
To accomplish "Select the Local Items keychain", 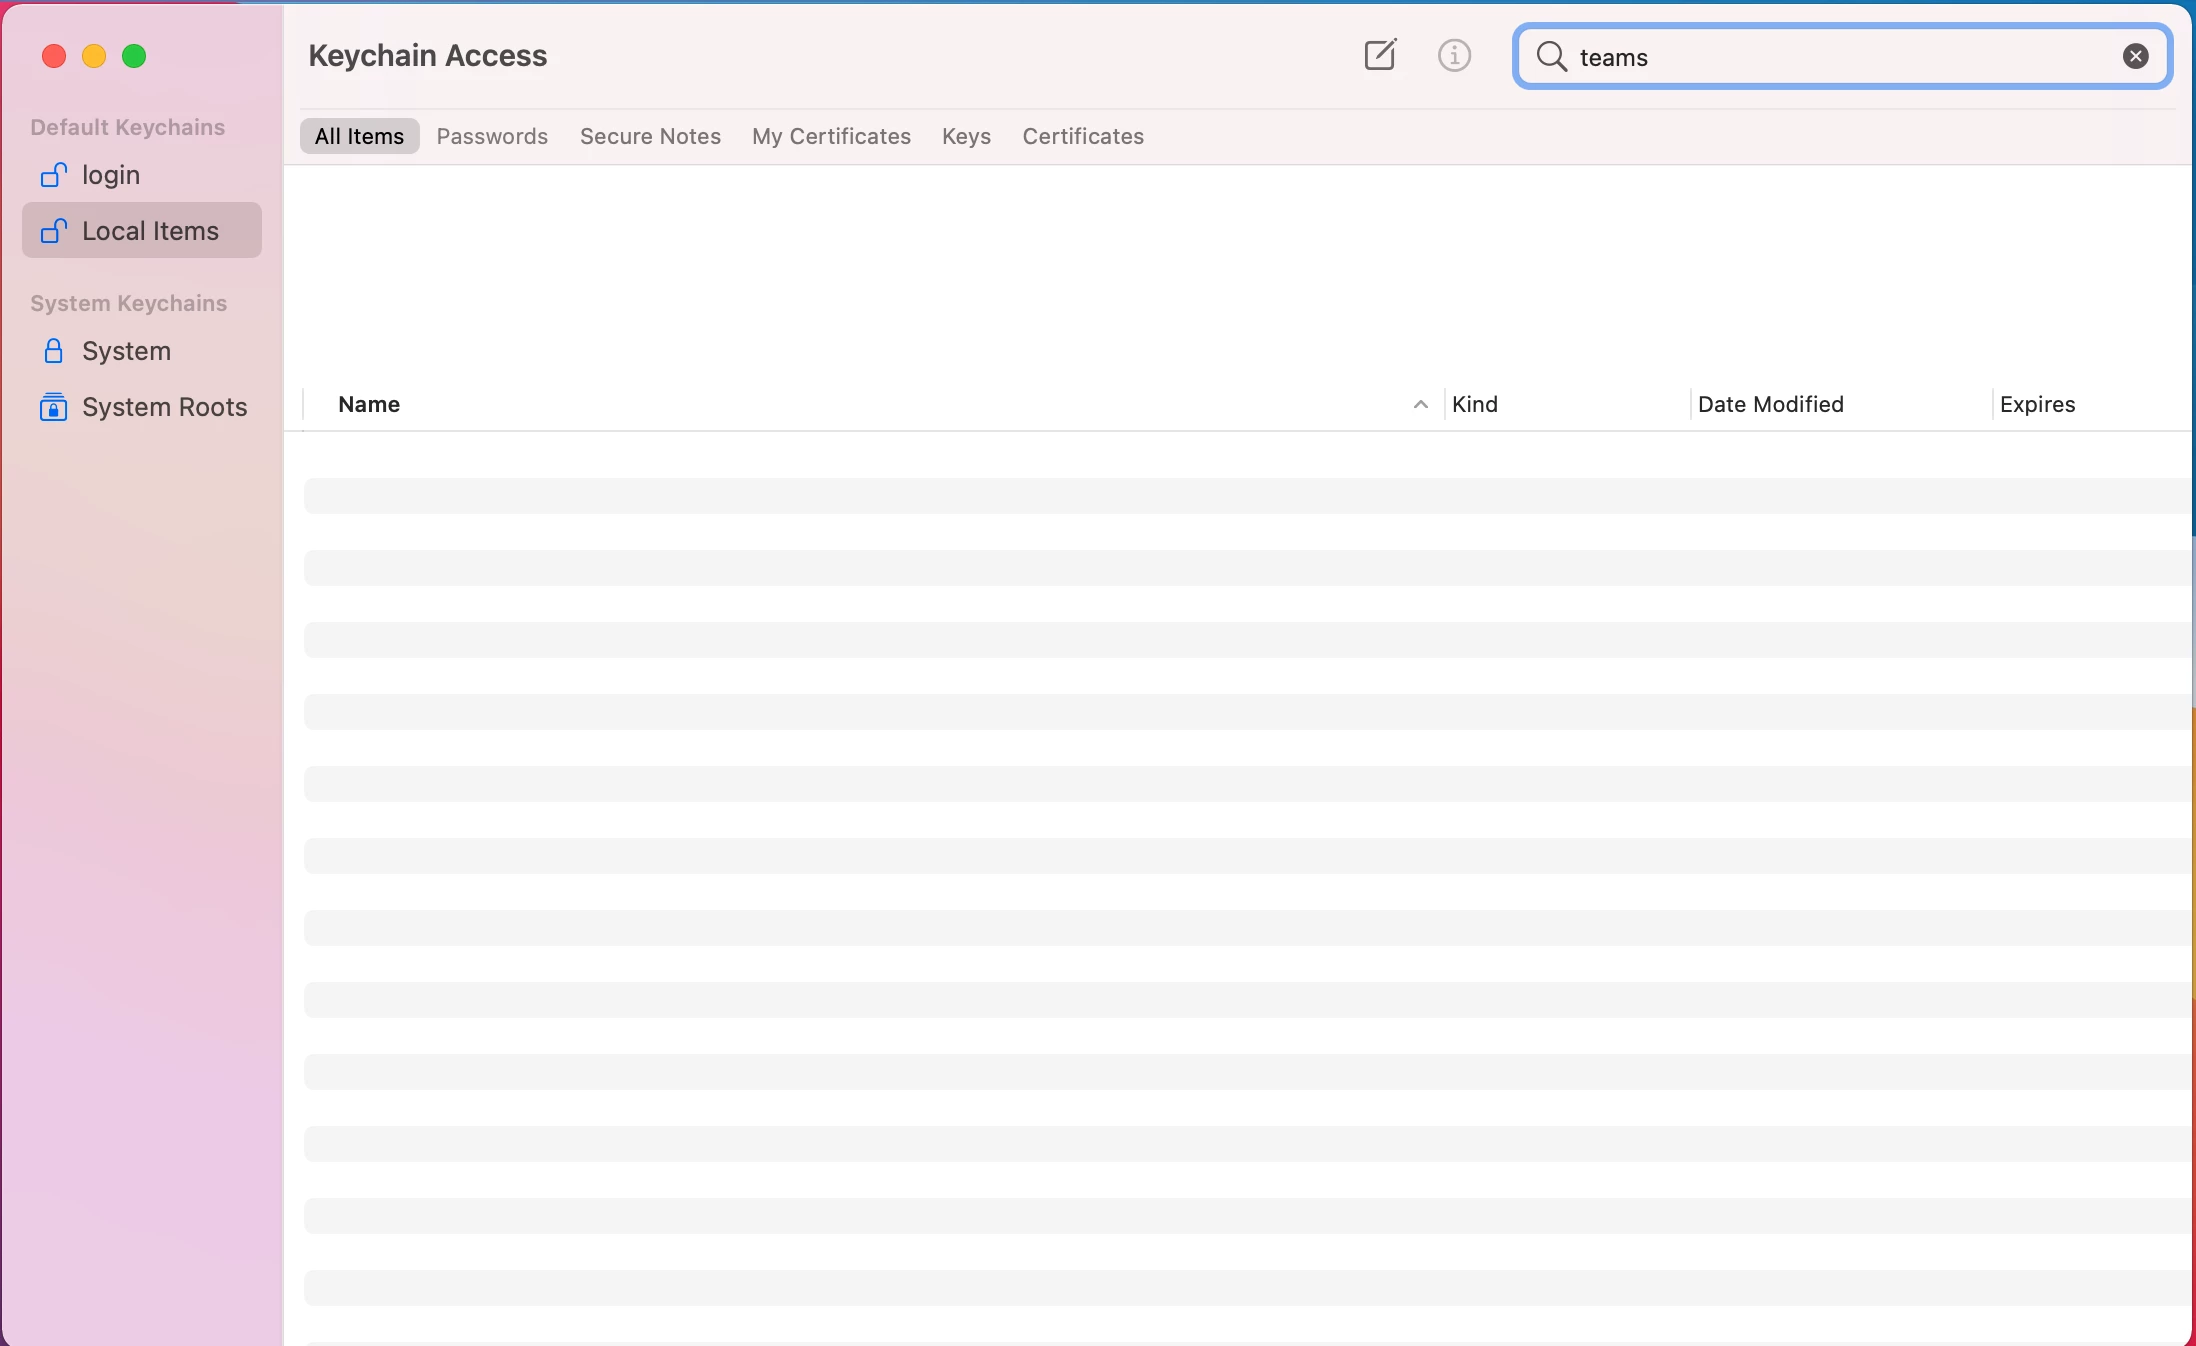I will click(x=142, y=230).
